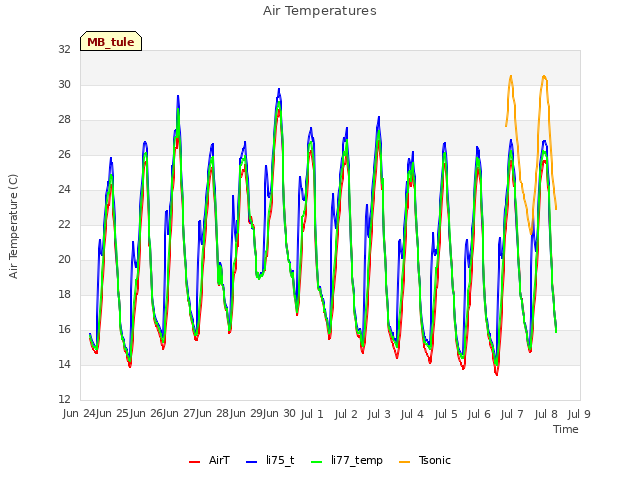Click the 20 y-axis tick label
Screen dimensions: 640x480
(x=64, y=260)
